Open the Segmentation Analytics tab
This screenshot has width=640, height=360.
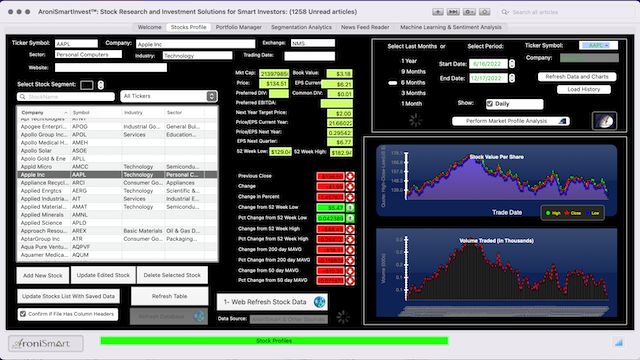[301, 27]
